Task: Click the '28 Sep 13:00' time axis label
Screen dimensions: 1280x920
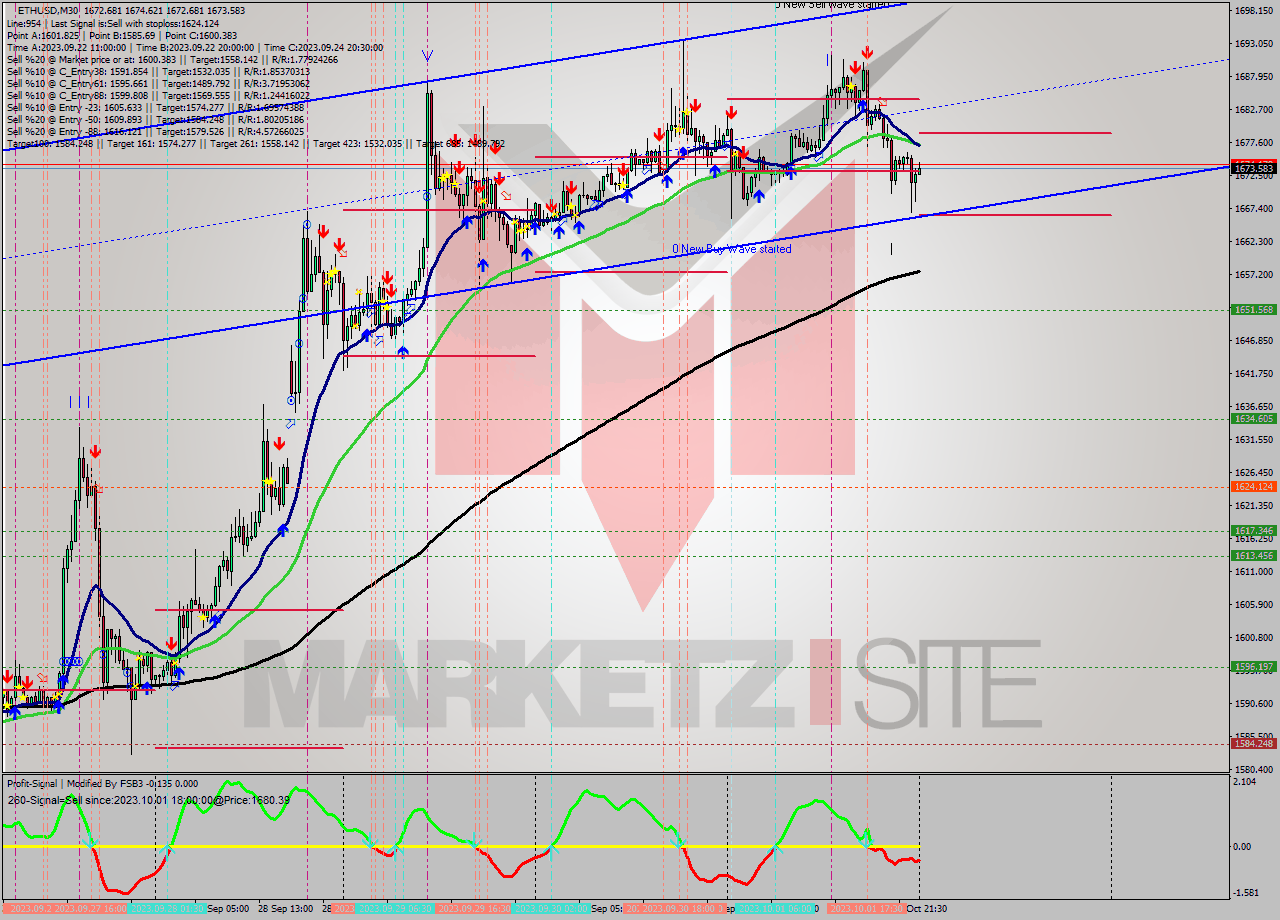Action: coord(287,909)
